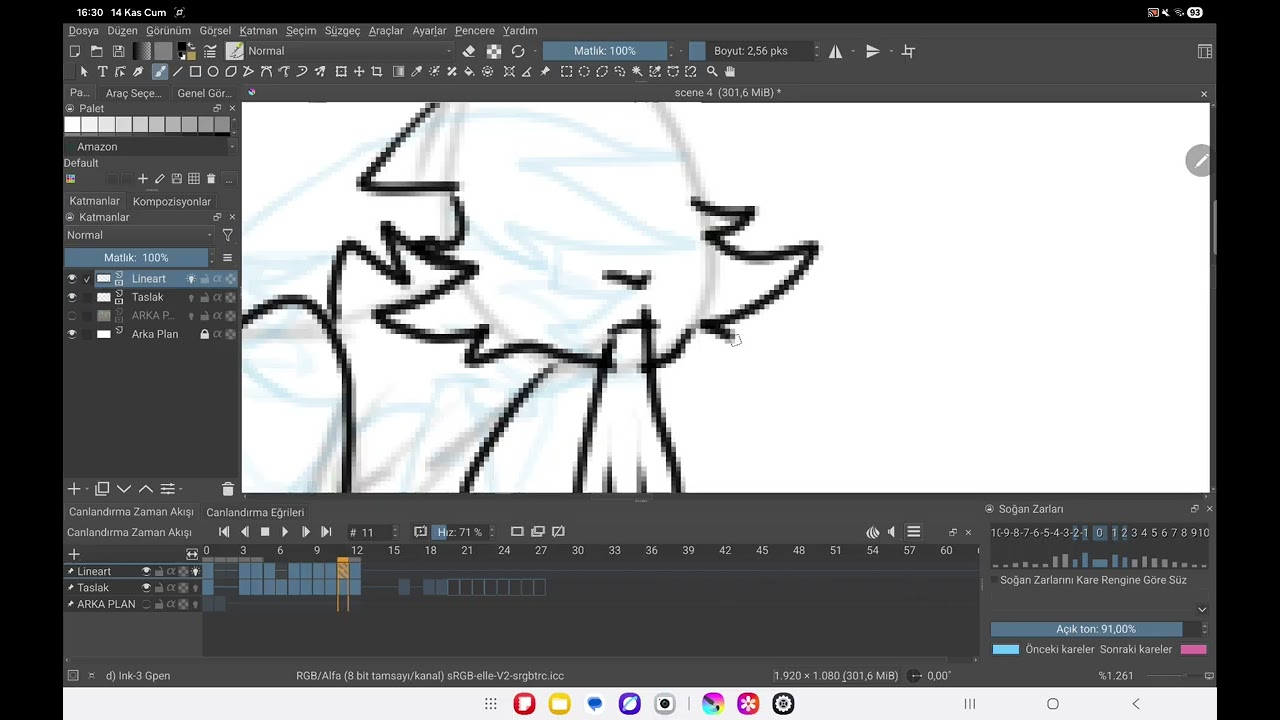Screen dimensions: 1280x720
Task: Select the Move tool
Action: (359, 72)
